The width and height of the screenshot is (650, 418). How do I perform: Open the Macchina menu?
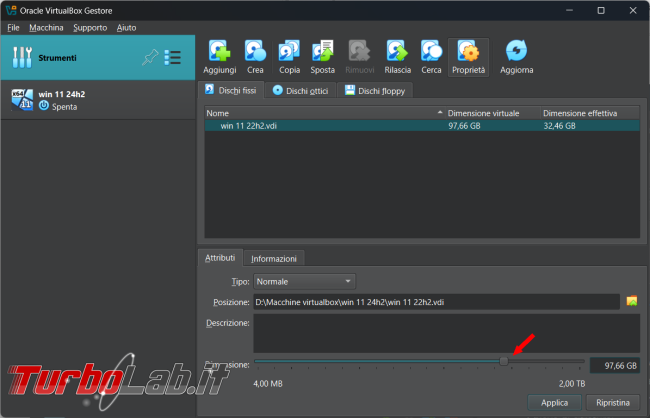click(46, 28)
